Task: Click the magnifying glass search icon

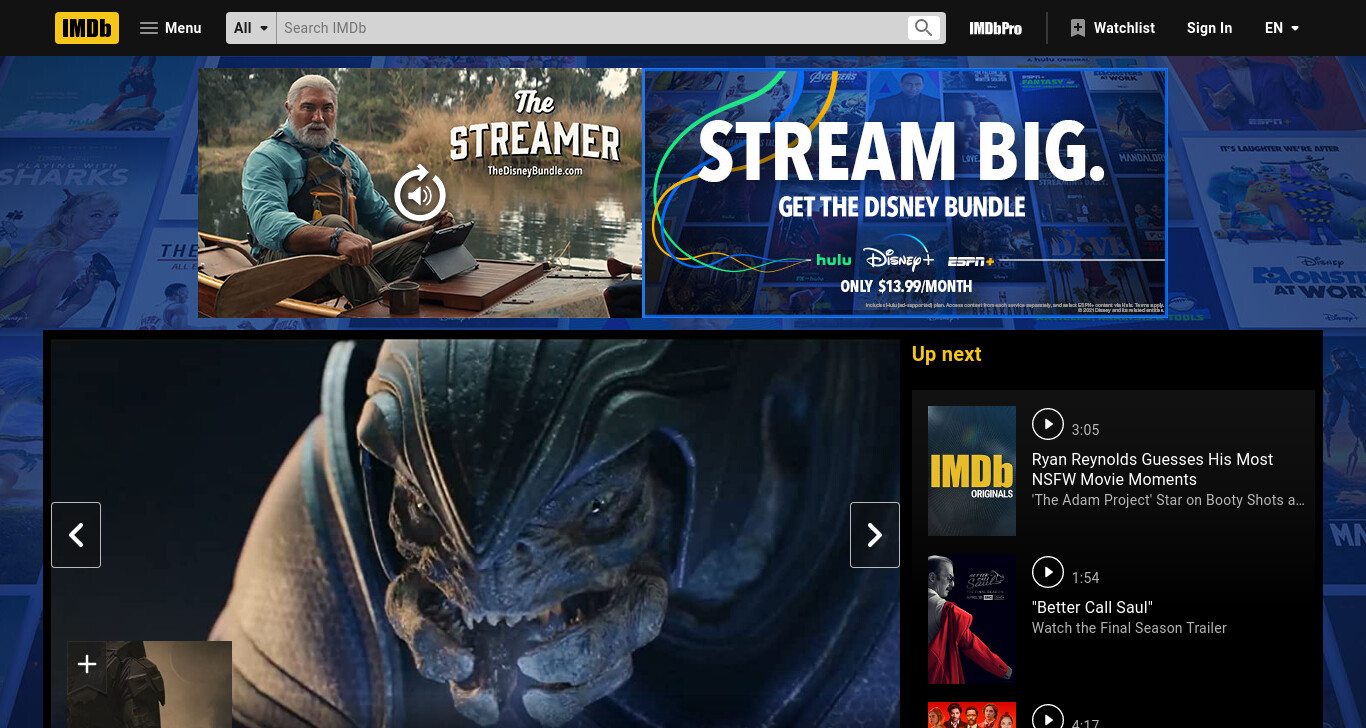Action: [924, 28]
